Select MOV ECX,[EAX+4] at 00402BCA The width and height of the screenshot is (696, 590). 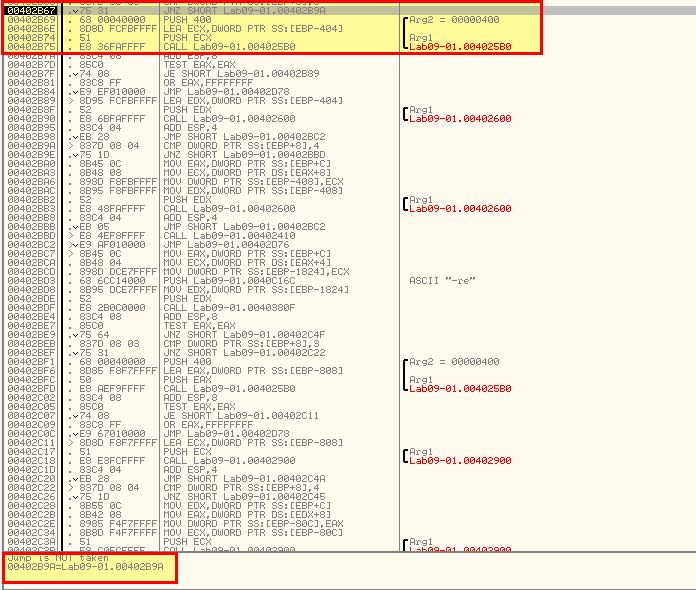[x=247, y=262]
